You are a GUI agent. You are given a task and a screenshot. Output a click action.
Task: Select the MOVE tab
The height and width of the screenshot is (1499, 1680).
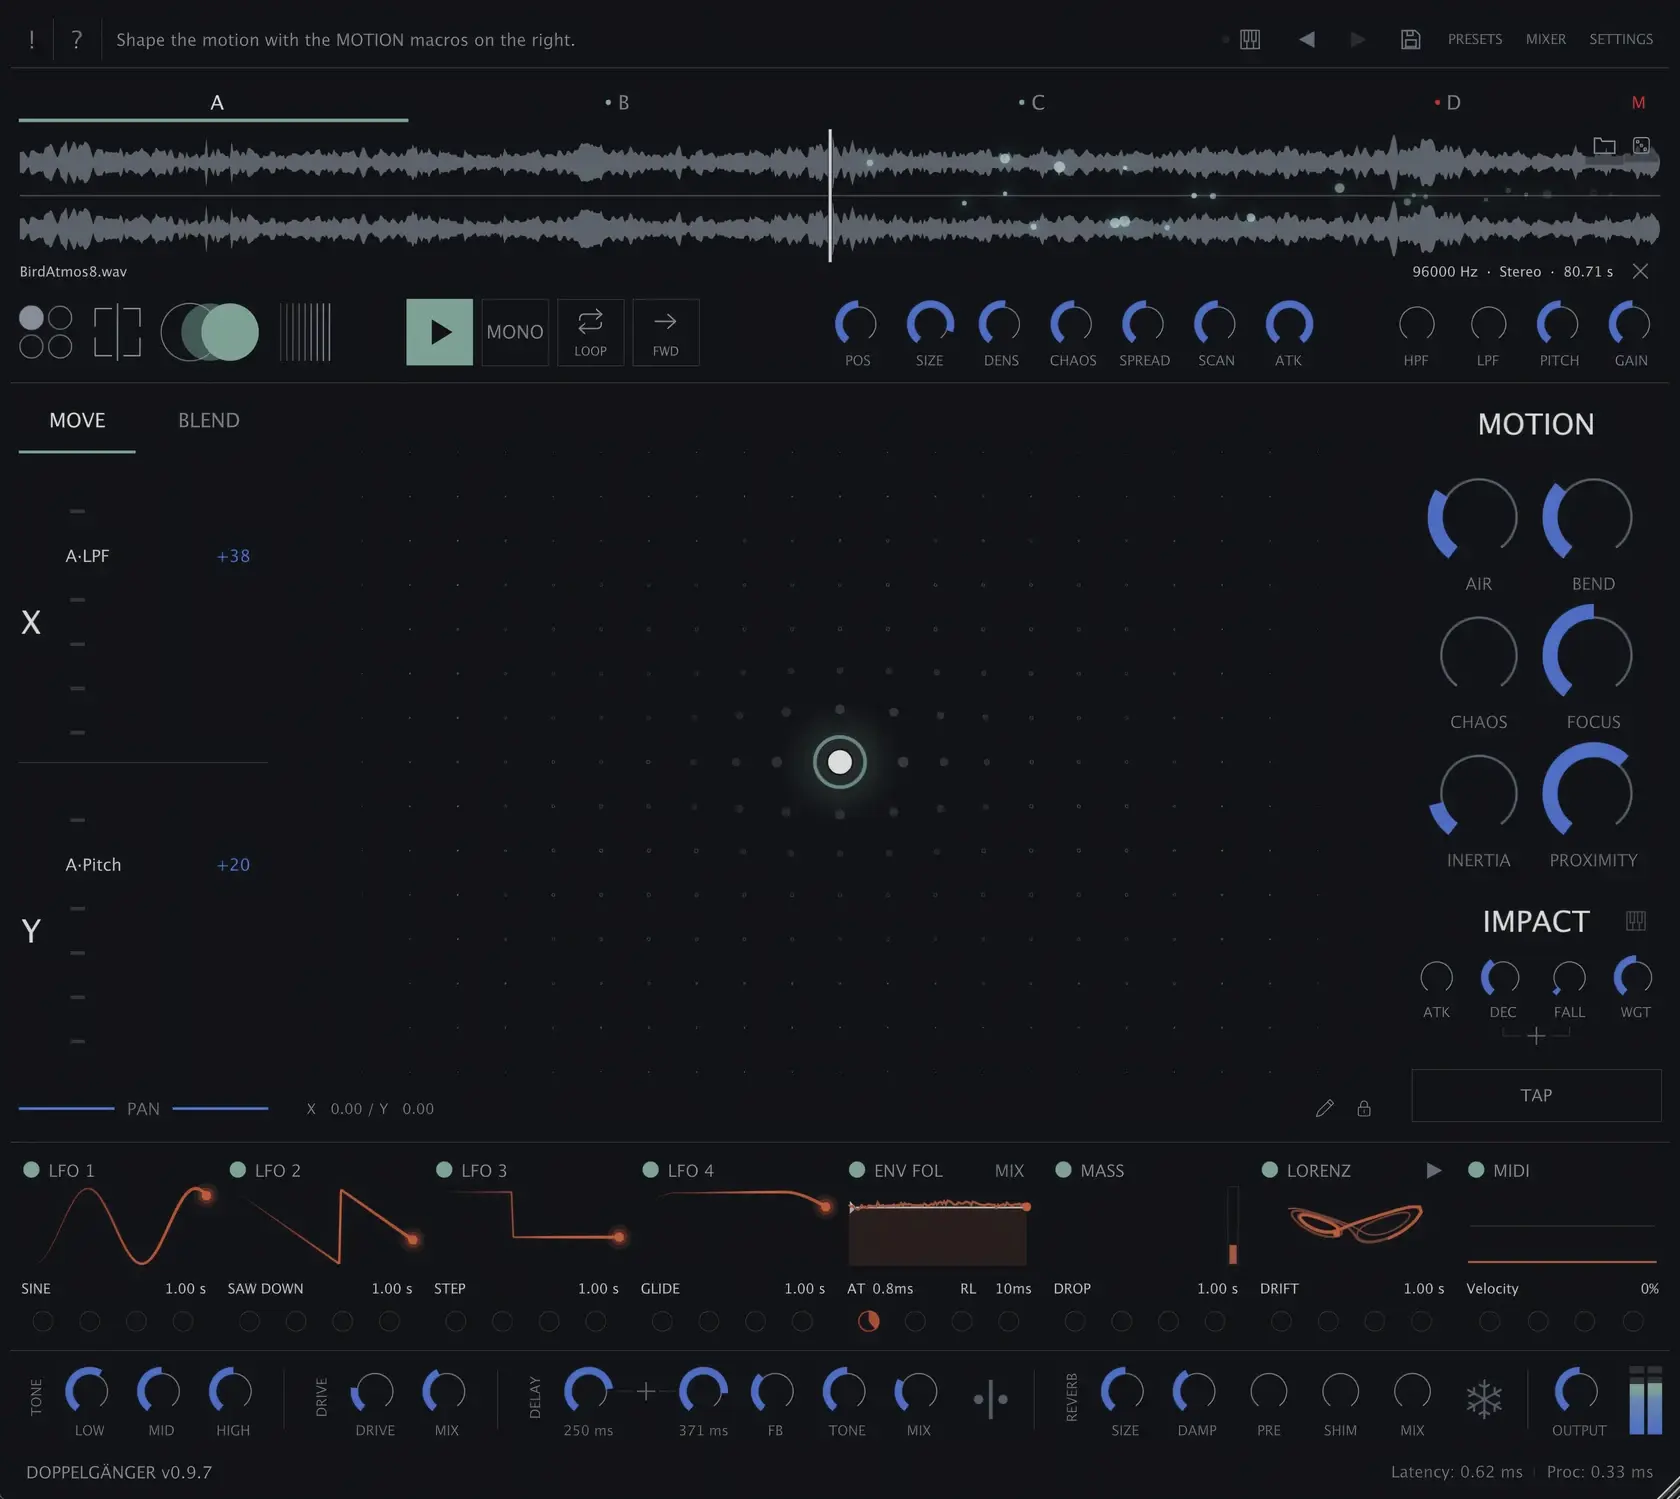coord(77,420)
